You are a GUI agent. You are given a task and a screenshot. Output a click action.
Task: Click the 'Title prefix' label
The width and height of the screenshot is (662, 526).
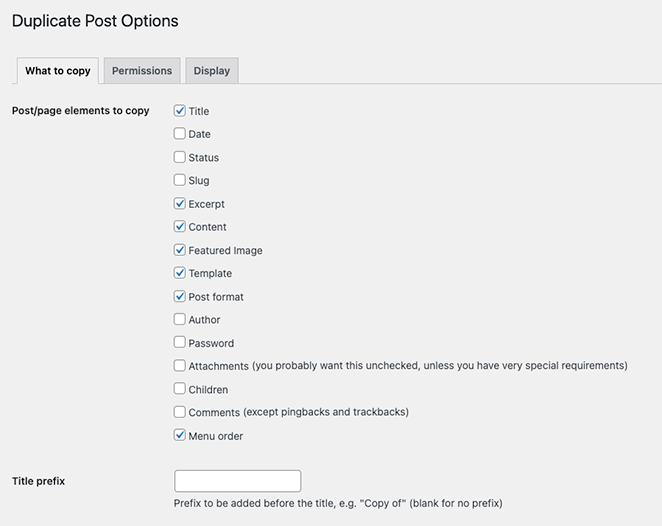pyautogui.click(x=38, y=481)
